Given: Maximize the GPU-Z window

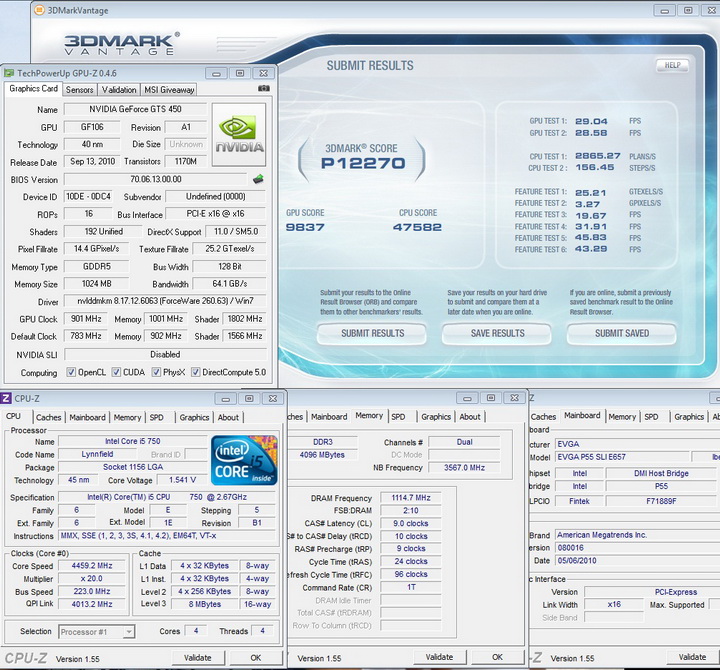Looking at the screenshot, I should (240, 73).
